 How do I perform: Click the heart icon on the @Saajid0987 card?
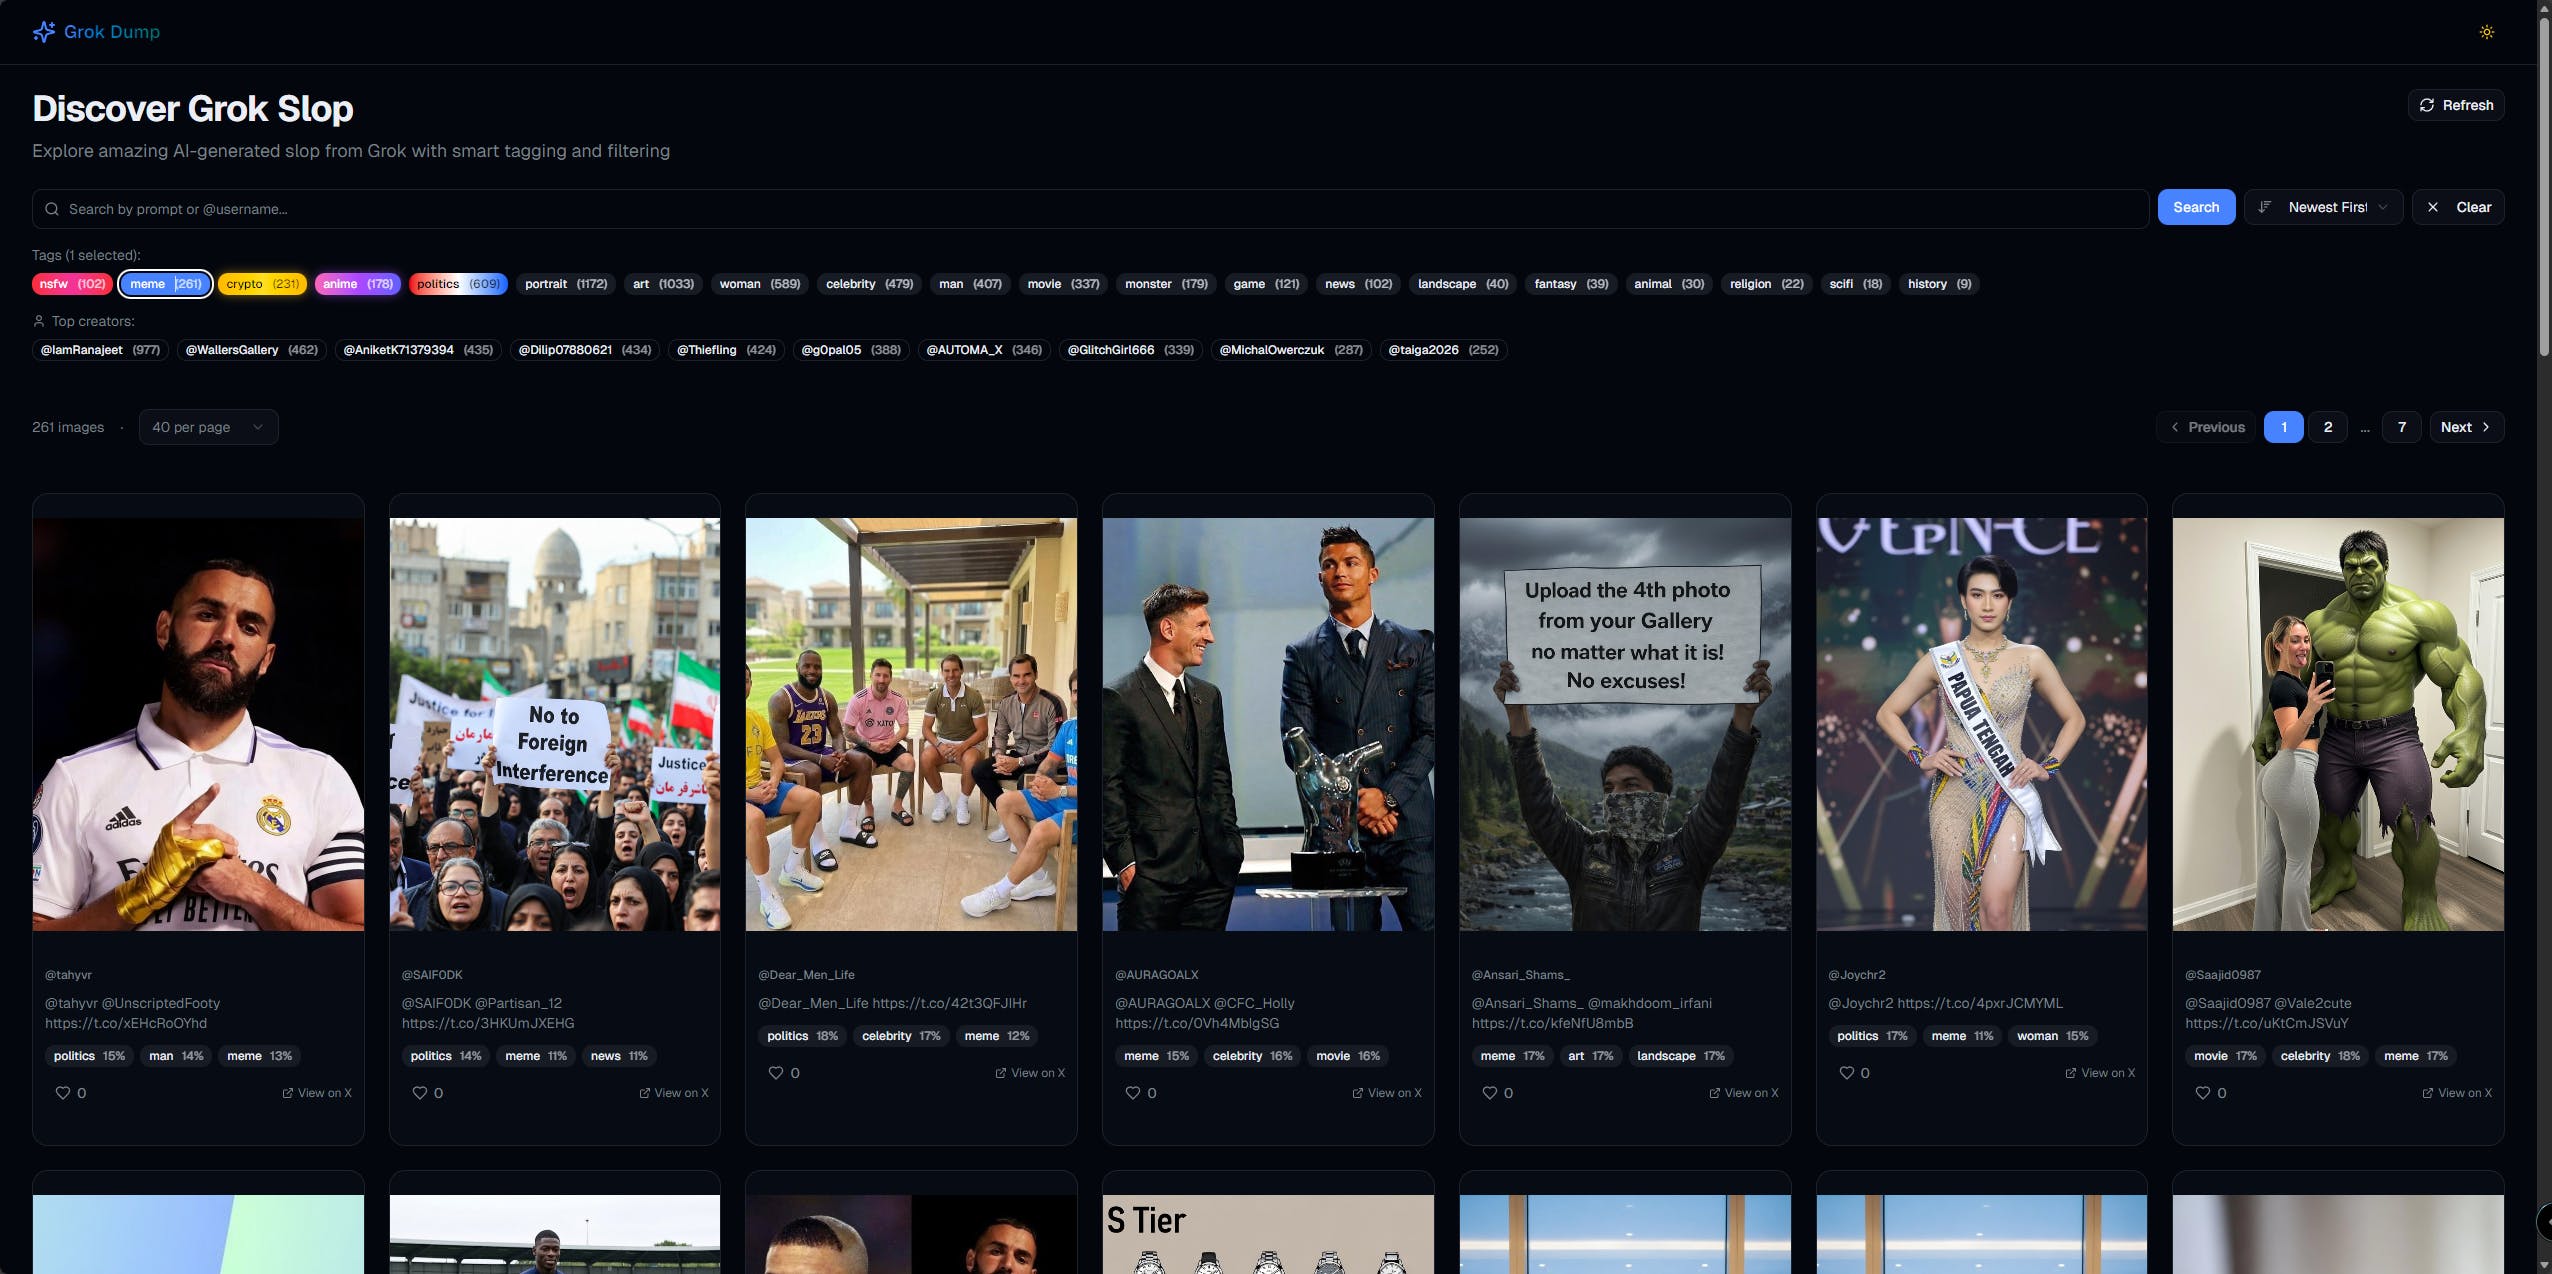[x=2202, y=1093]
